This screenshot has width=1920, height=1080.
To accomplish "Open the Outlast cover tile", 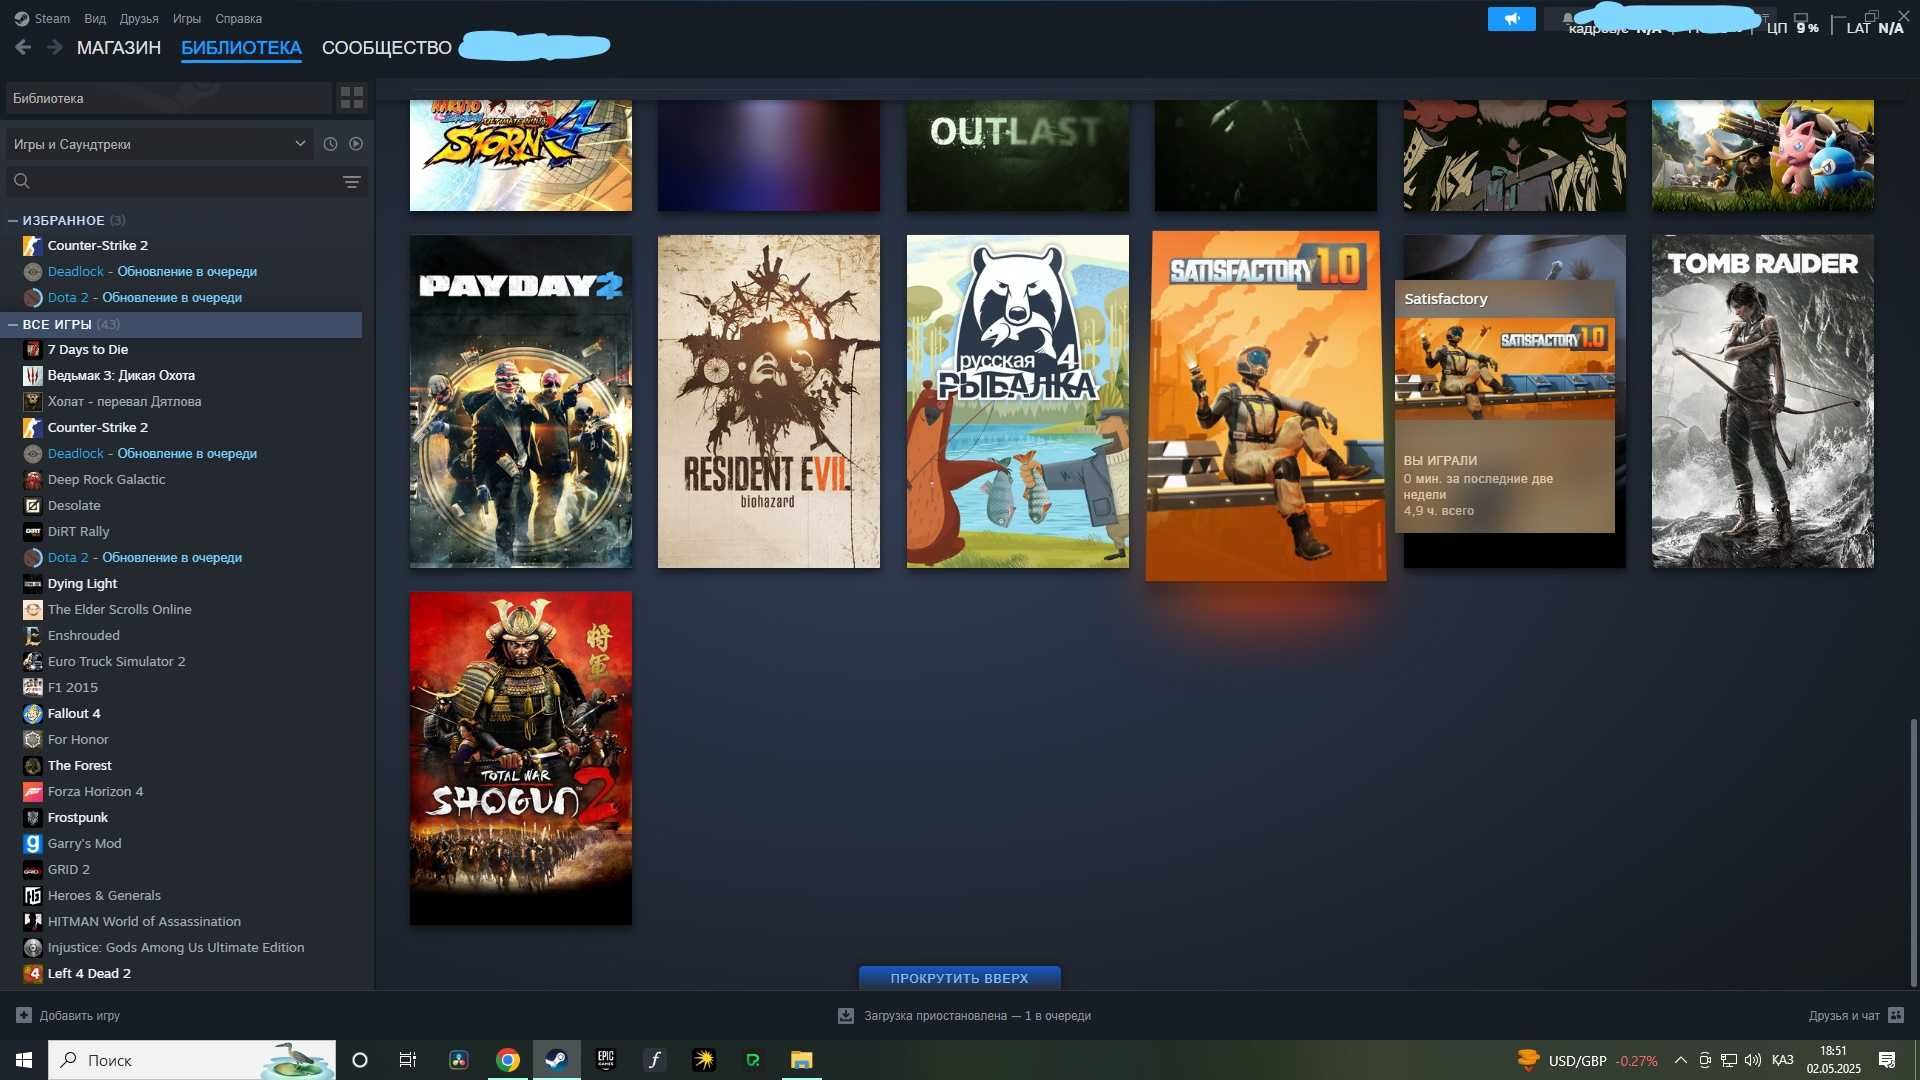I will [1017, 155].
